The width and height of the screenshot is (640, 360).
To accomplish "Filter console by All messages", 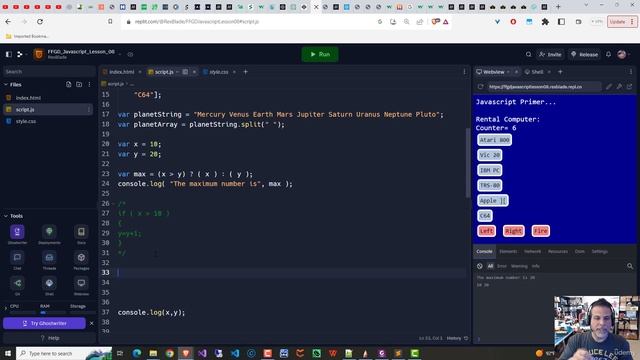I will coord(490,266).
